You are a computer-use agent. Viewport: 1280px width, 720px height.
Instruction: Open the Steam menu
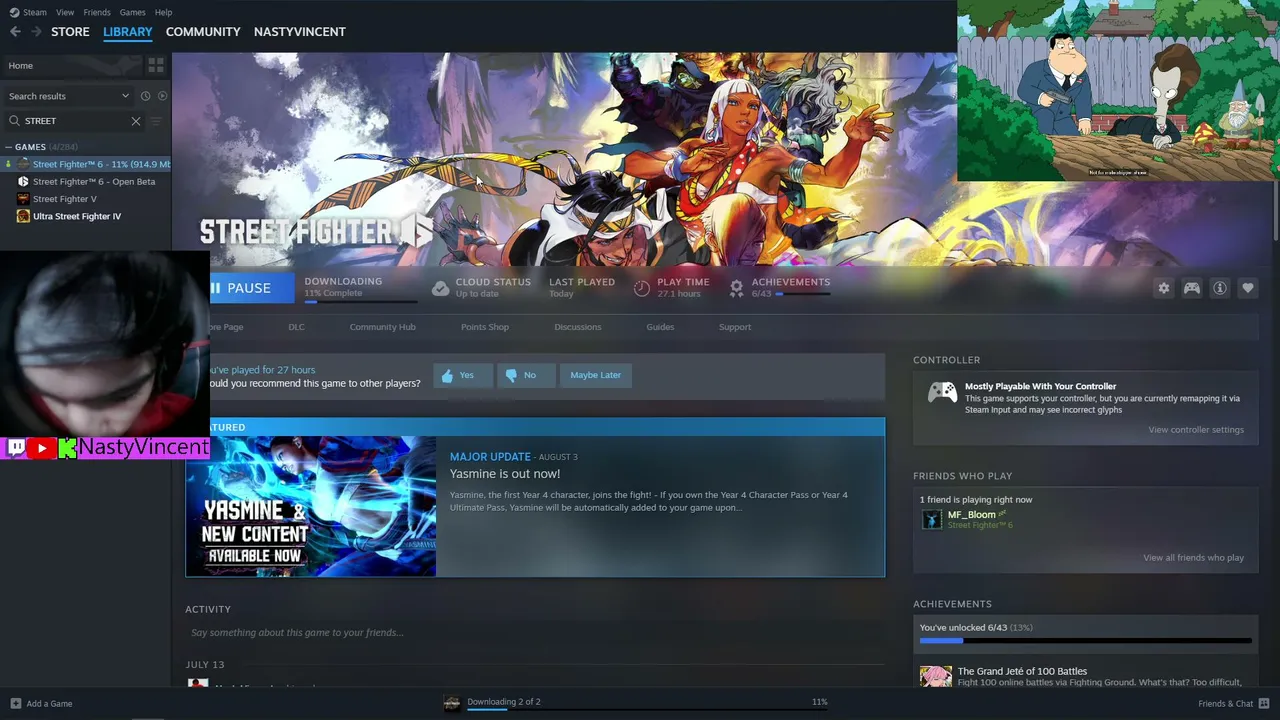coord(35,12)
